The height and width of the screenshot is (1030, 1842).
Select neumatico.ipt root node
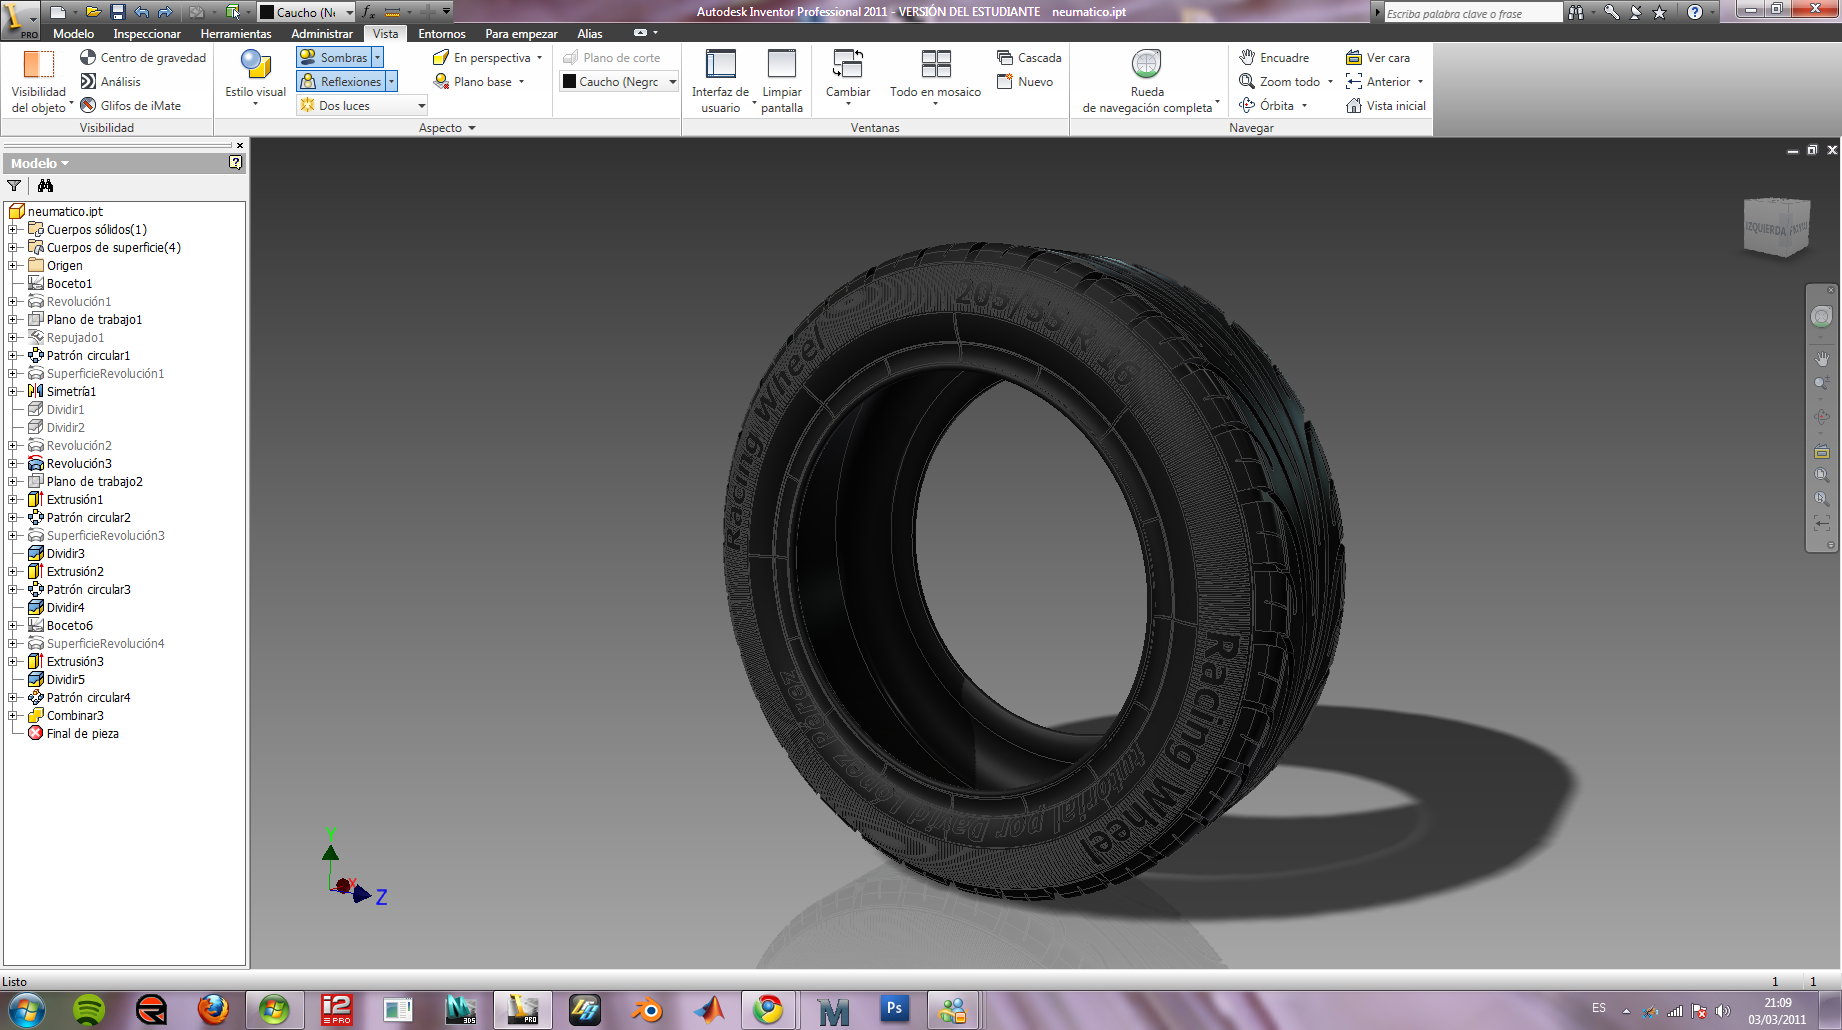[x=65, y=212]
